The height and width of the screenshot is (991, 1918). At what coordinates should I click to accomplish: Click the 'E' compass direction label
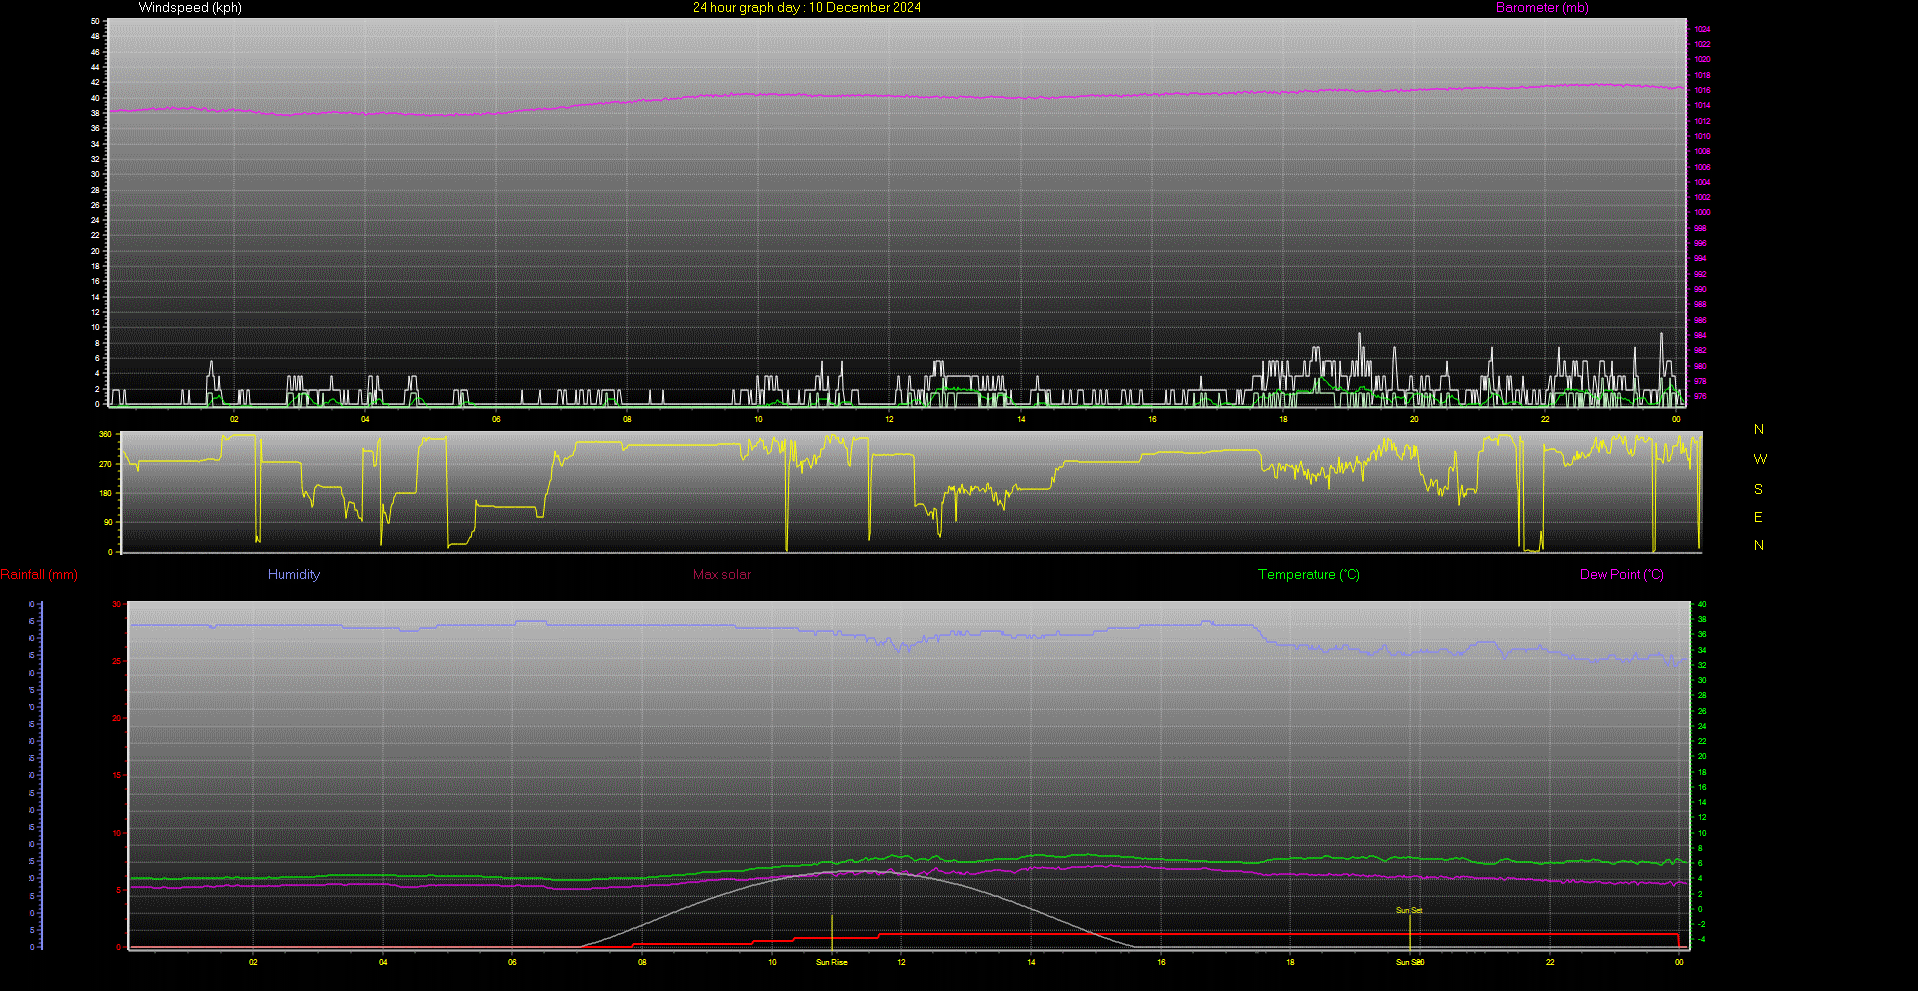point(1758,518)
